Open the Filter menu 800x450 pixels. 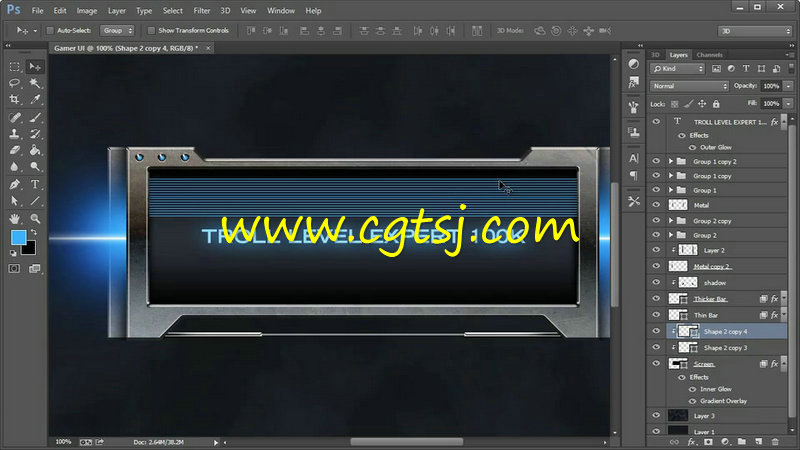[x=202, y=11]
